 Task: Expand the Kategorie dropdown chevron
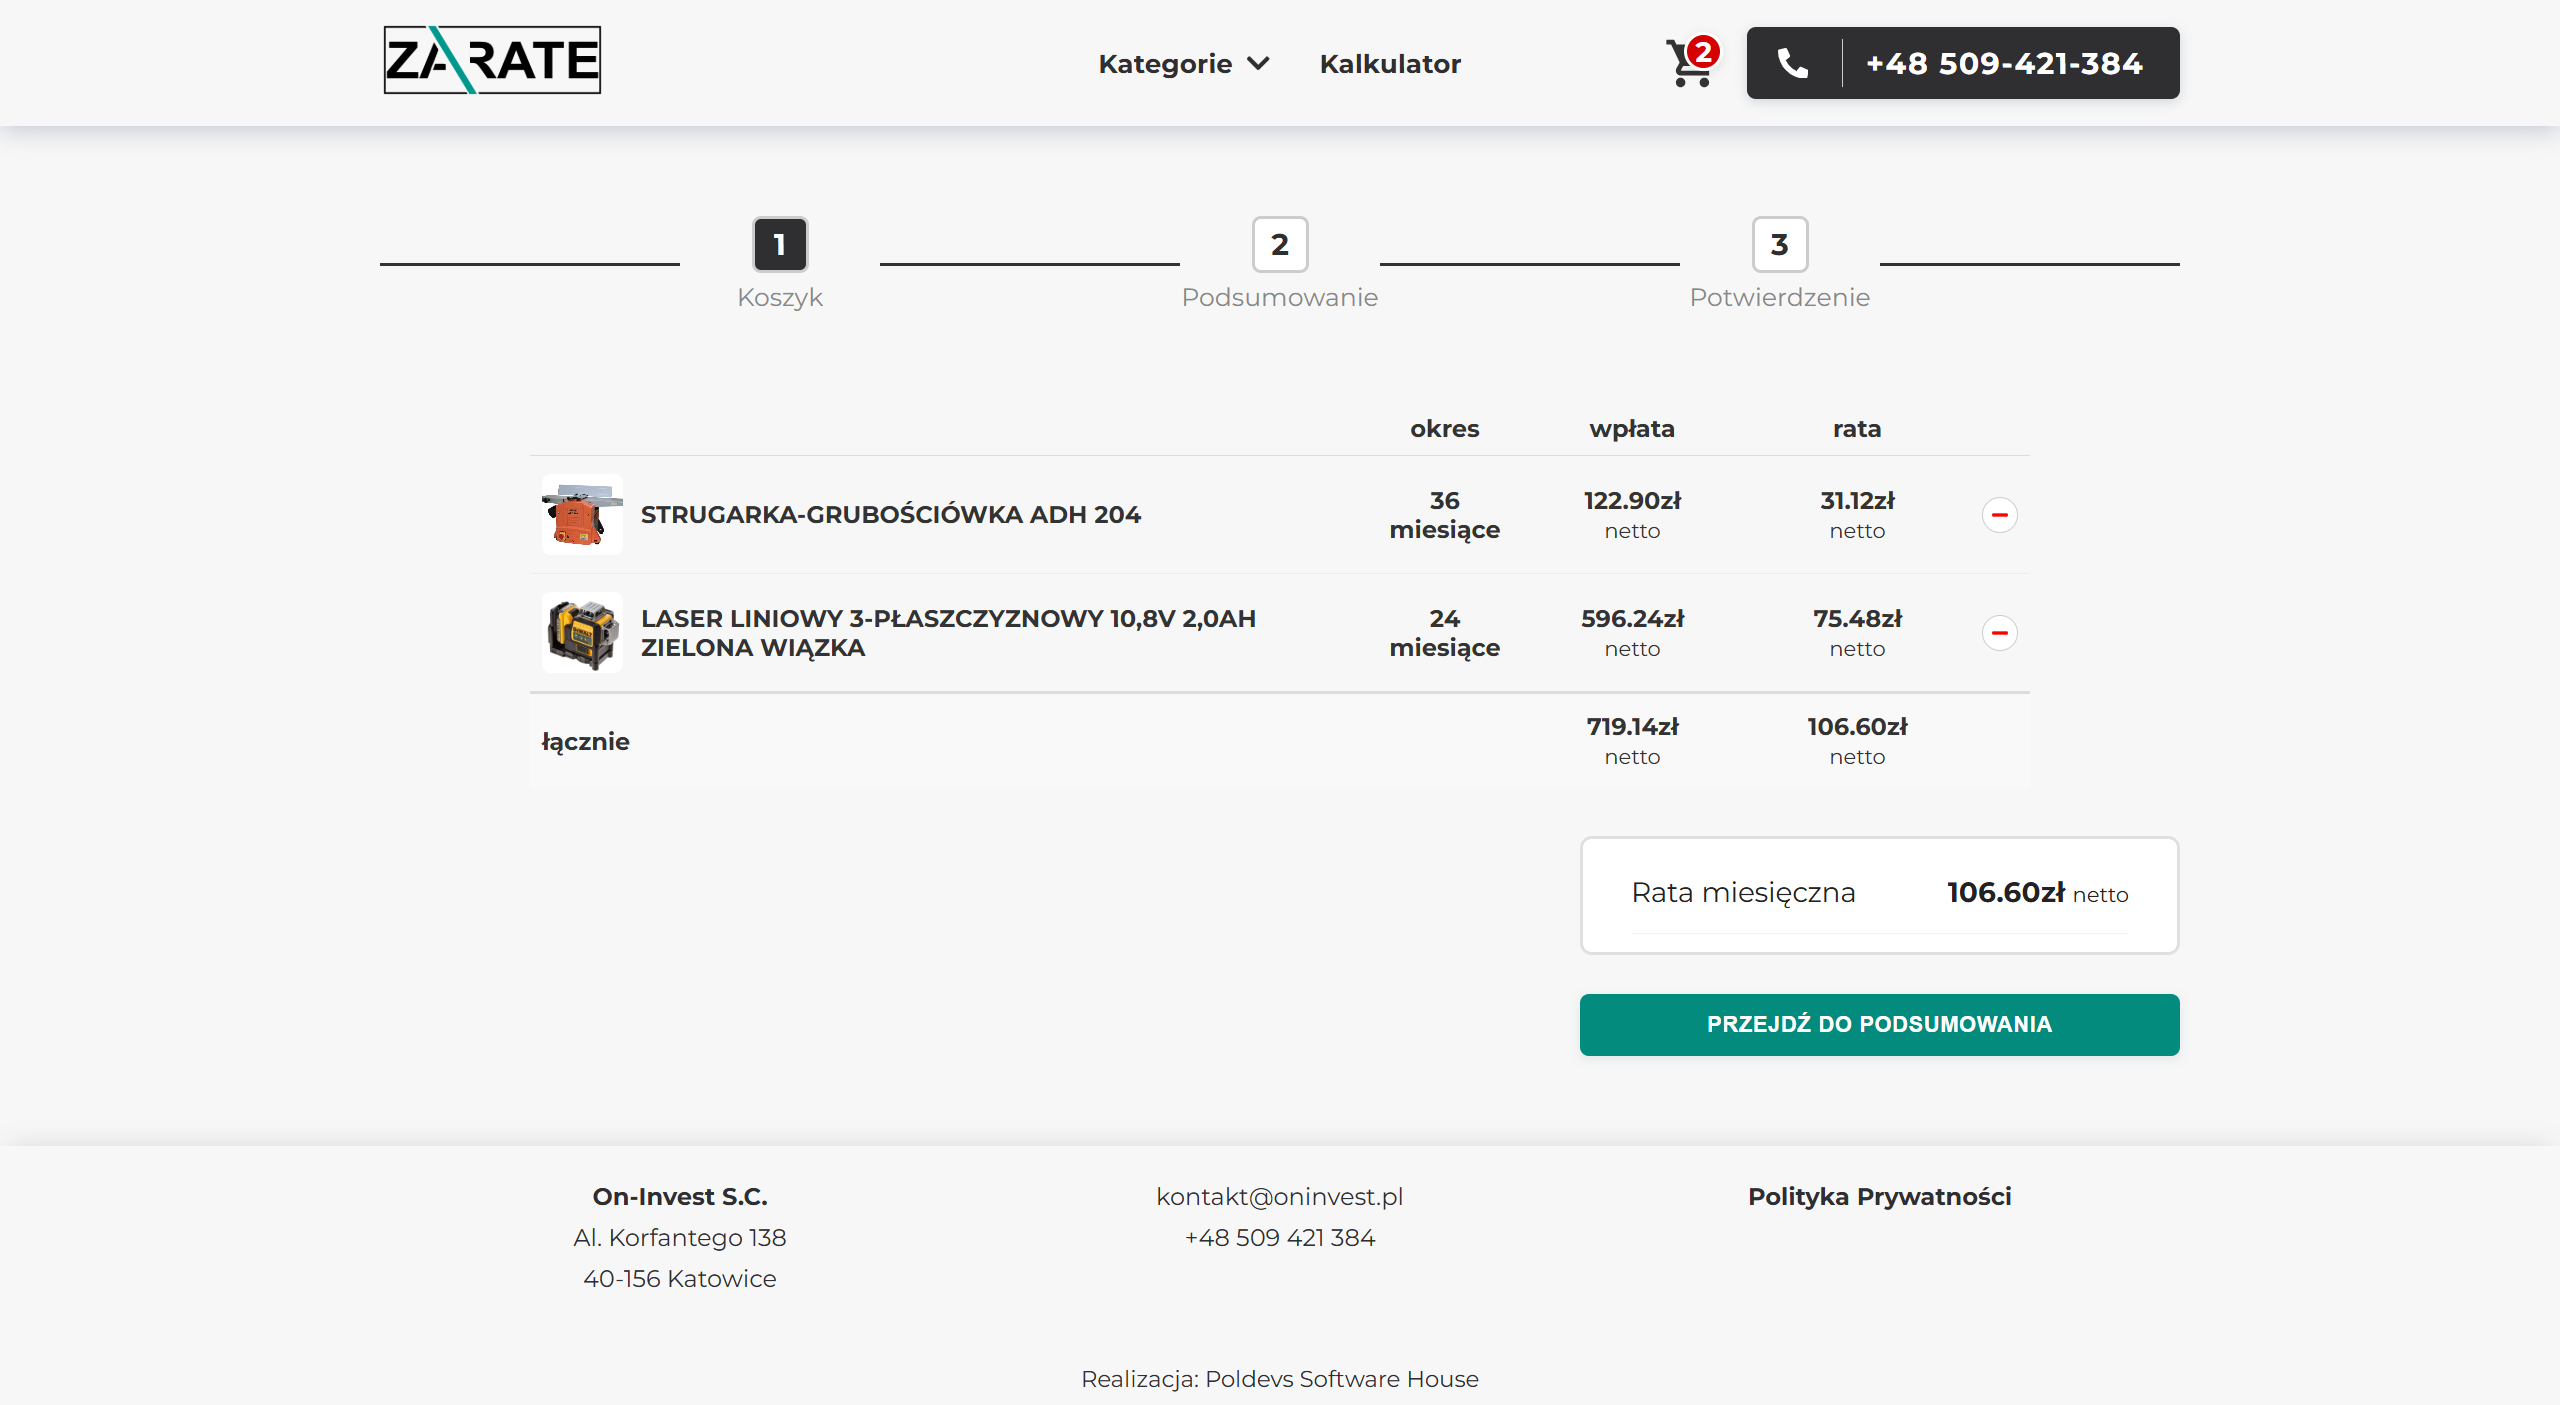point(1259,64)
